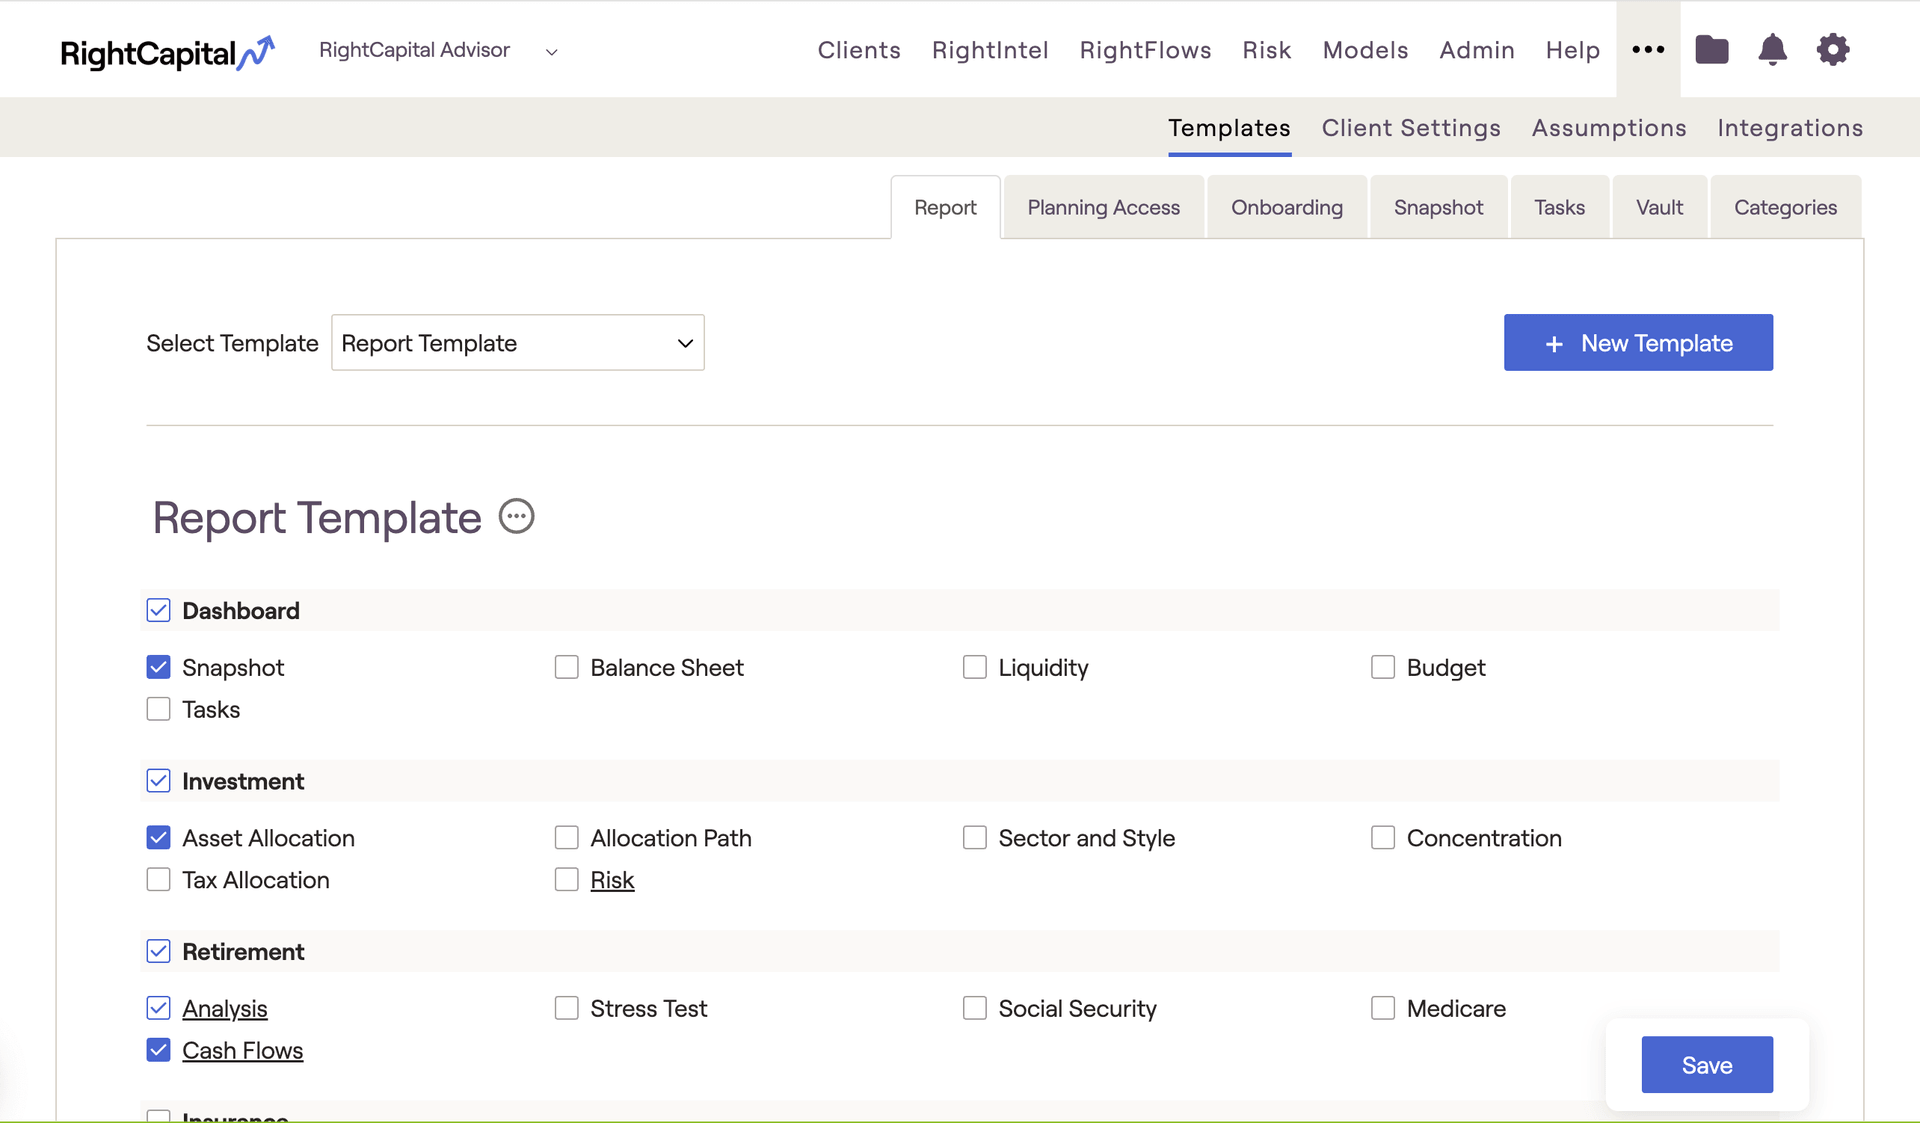This screenshot has width=1920, height=1123.
Task: Switch to Integrations
Action: [1790, 128]
